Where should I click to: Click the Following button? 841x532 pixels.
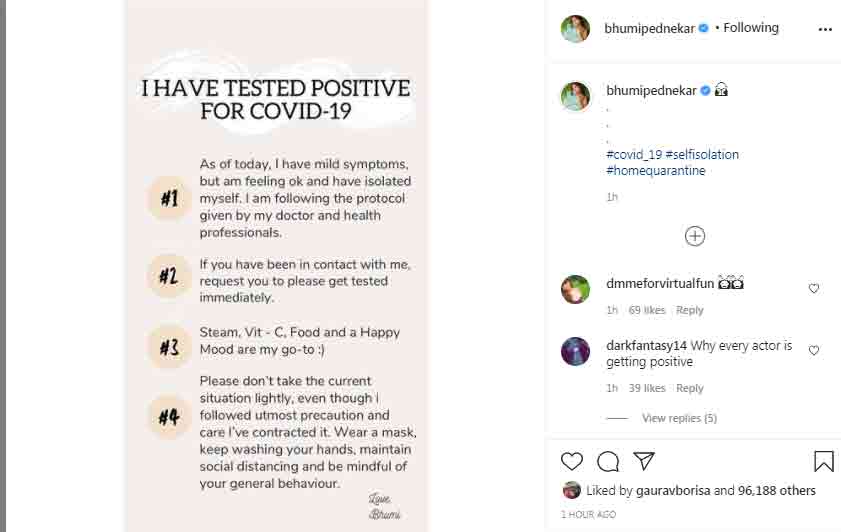point(751,28)
